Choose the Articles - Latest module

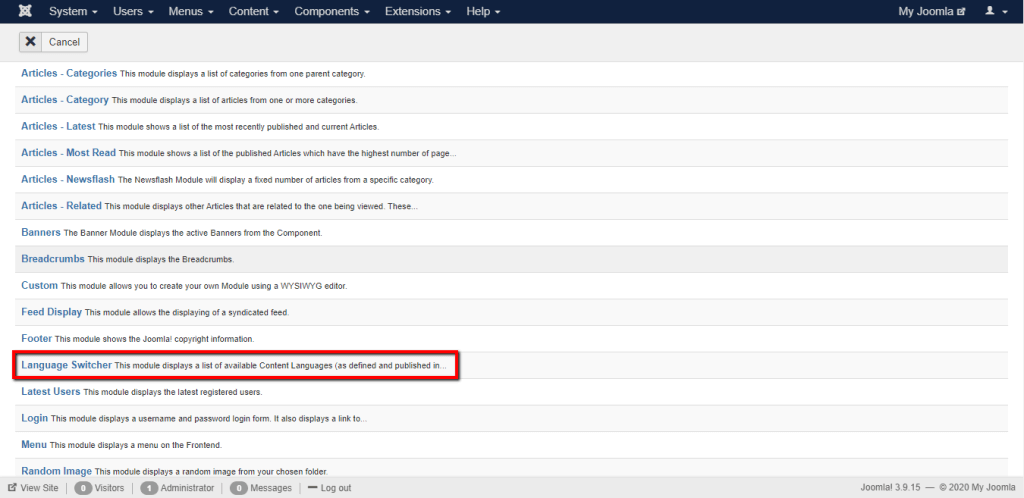58,126
